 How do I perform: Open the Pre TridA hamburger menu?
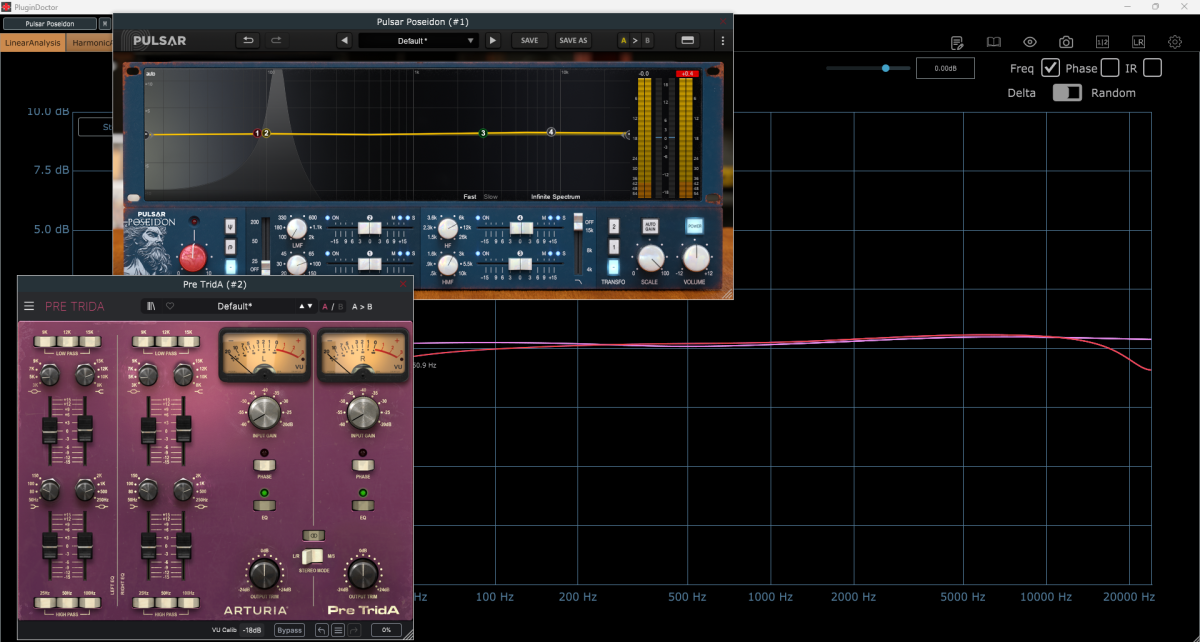(x=29, y=306)
